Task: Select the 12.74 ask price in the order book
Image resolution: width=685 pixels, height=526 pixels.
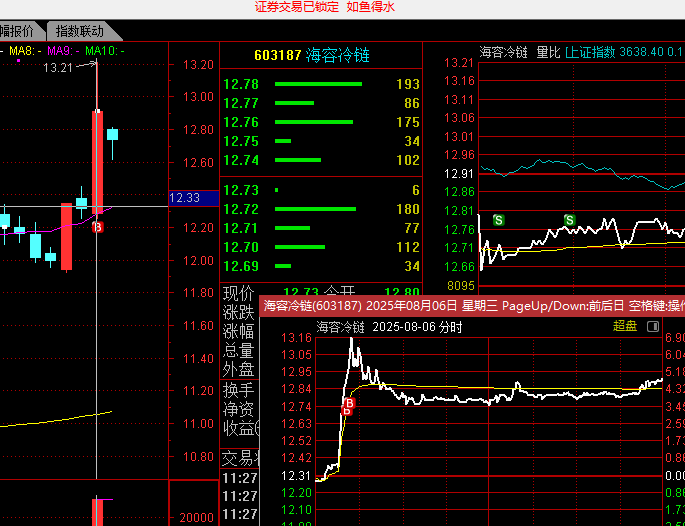Action: click(x=241, y=160)
